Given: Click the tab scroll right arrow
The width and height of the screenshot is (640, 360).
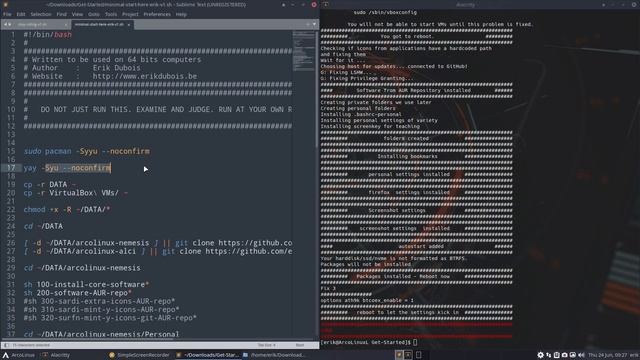Looking at the screenshot, I should (x=10, y=24).
